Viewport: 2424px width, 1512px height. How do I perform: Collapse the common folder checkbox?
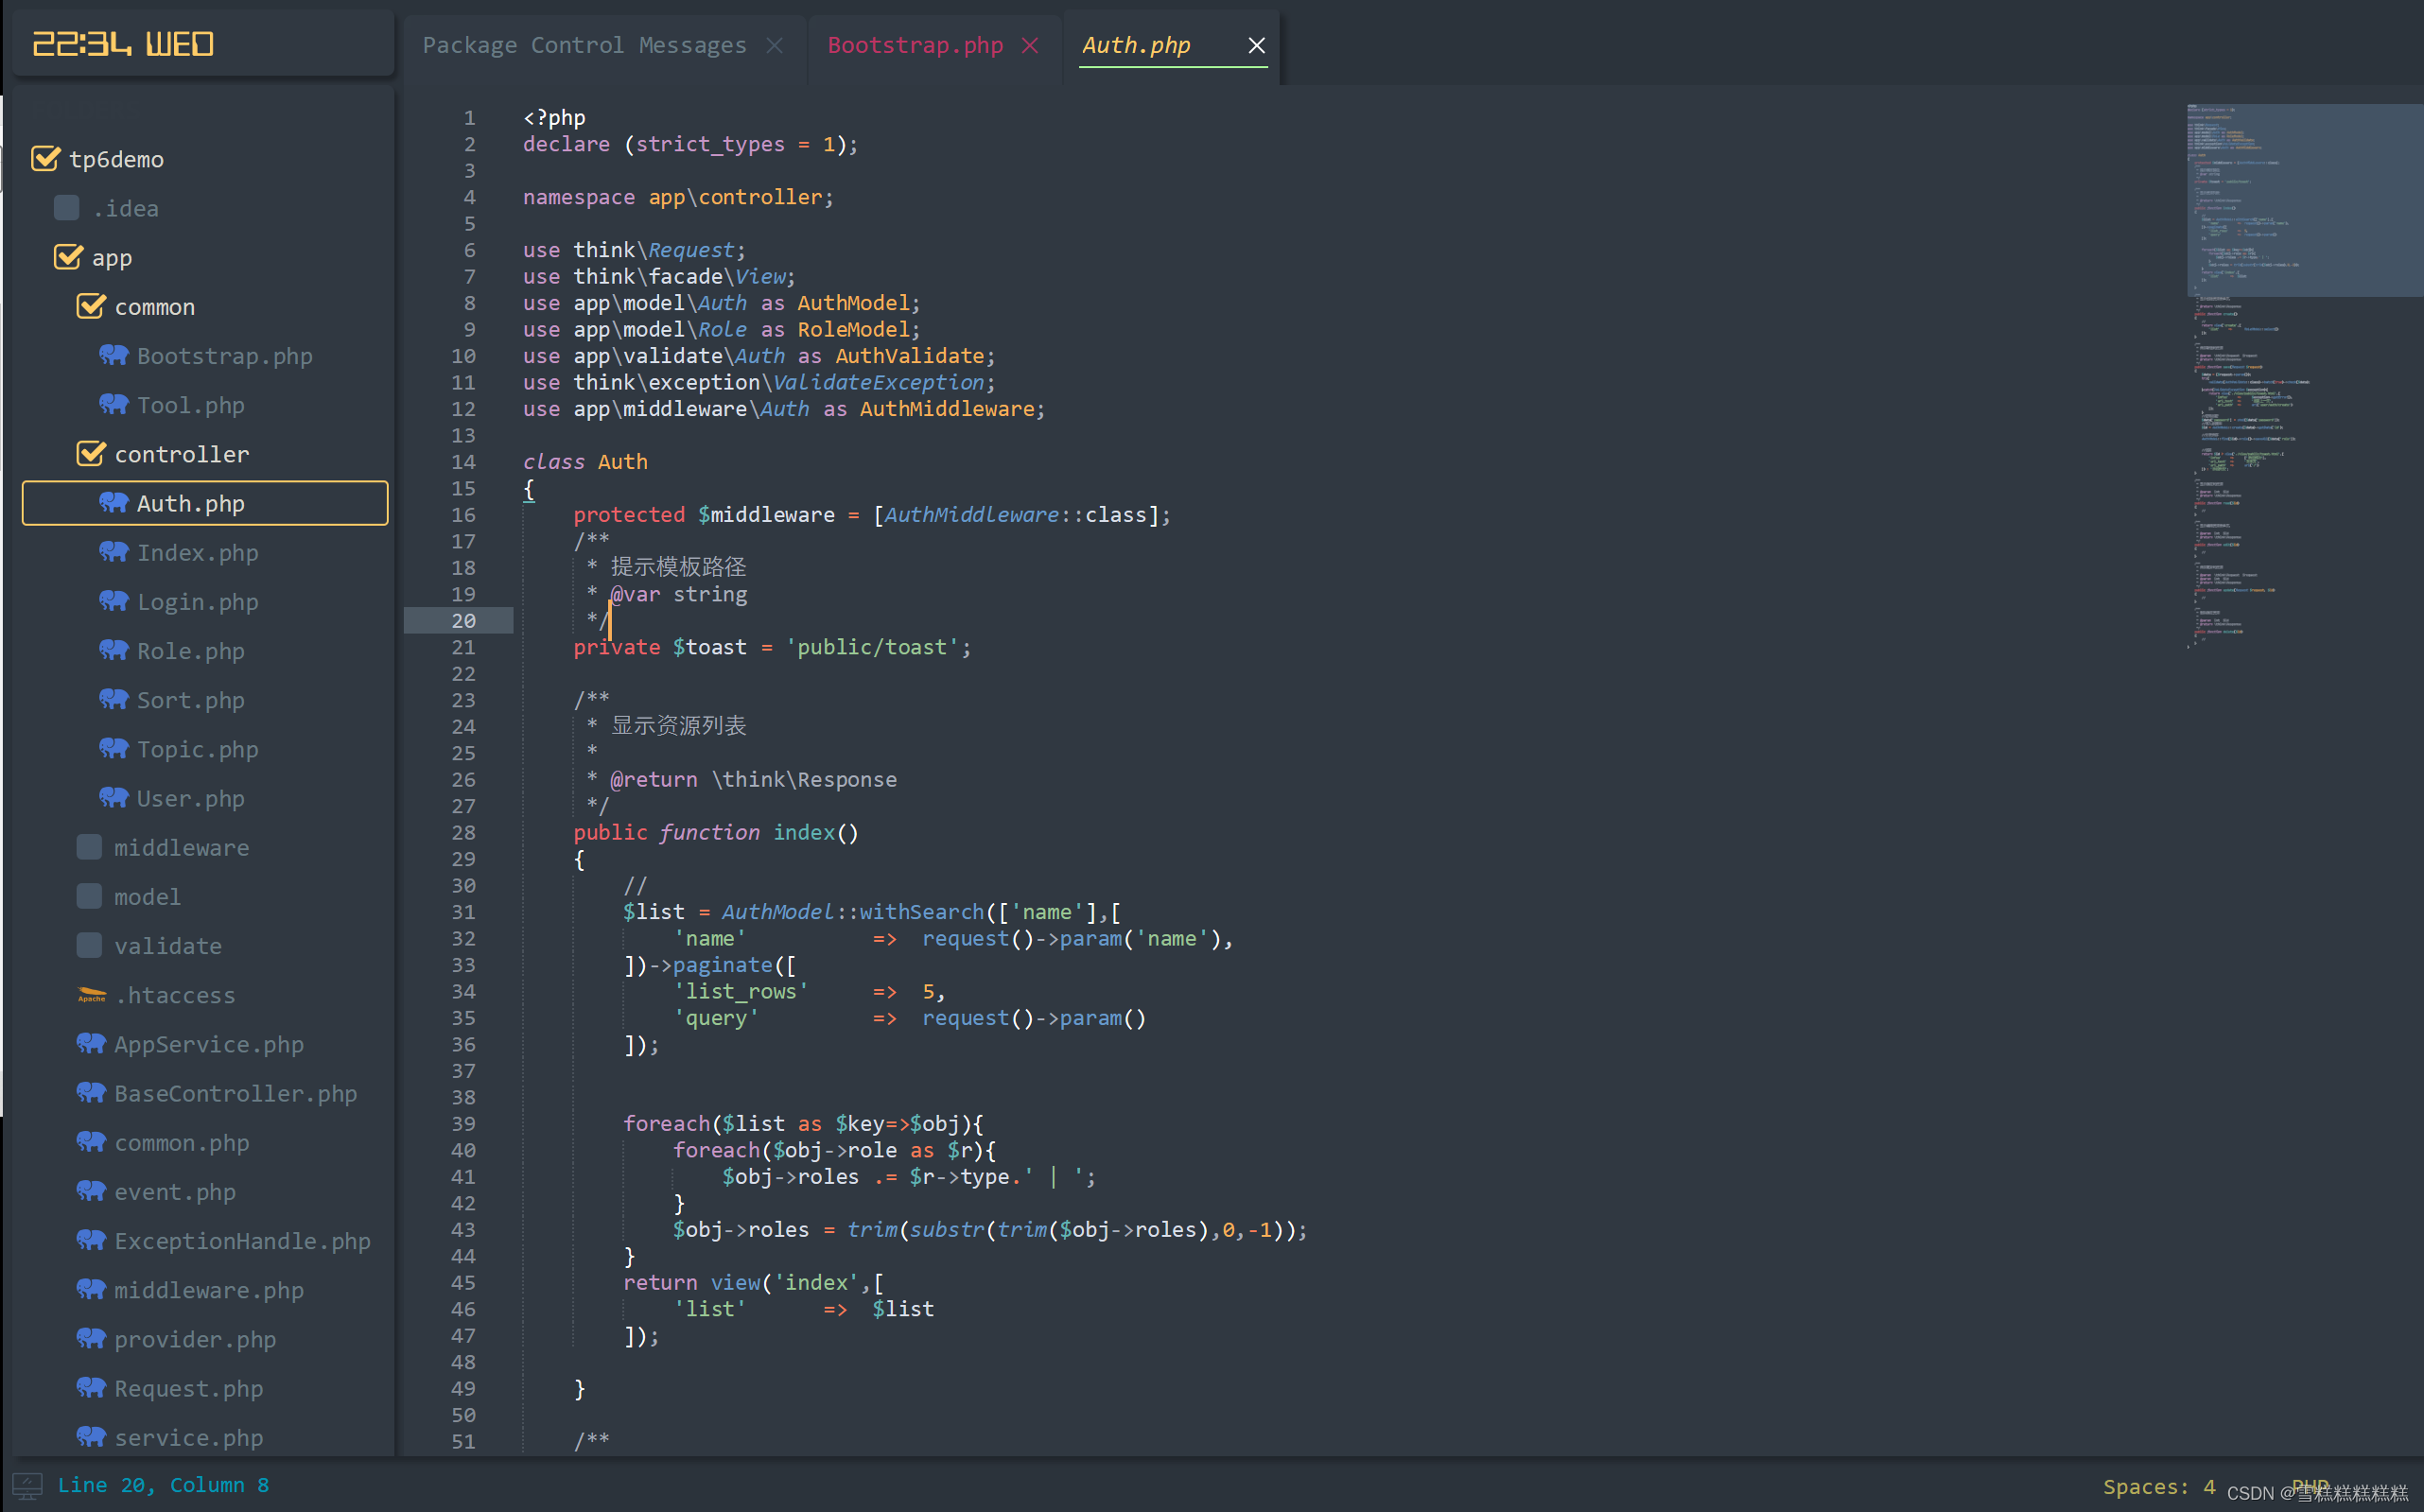tap(91, 306)
